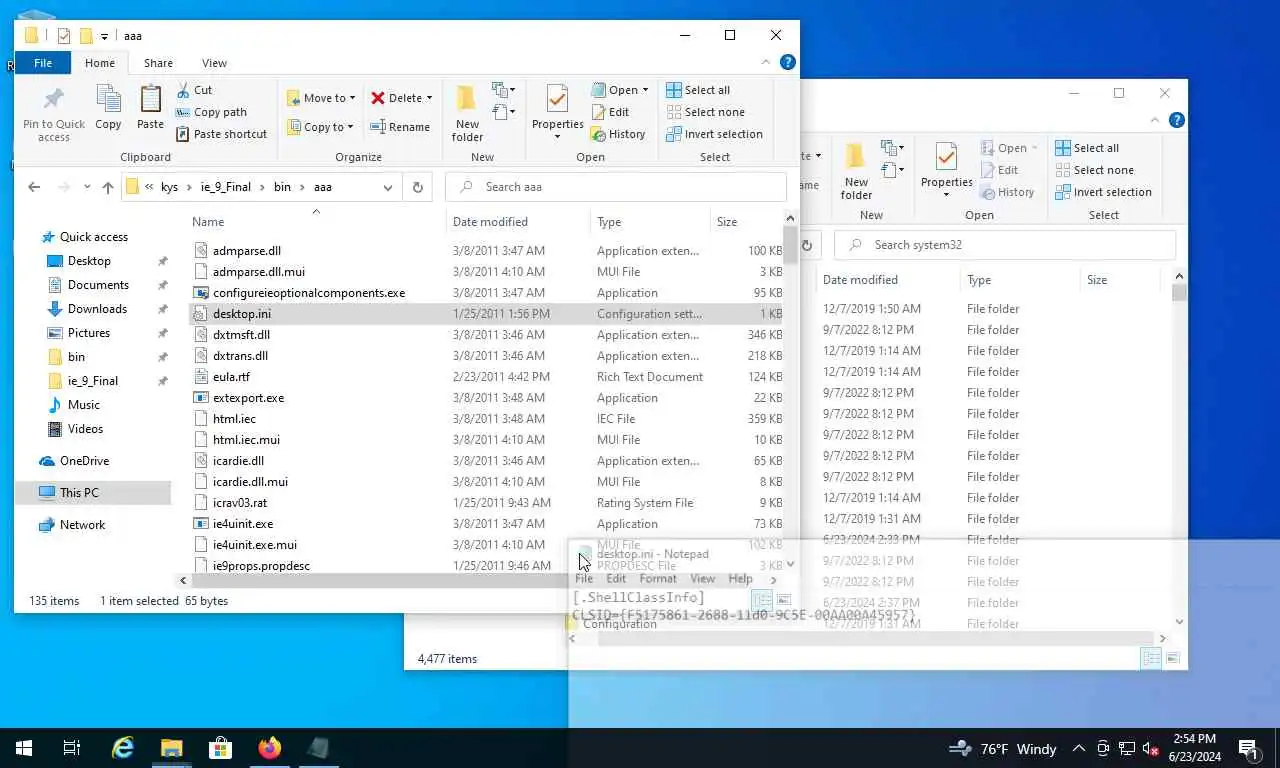Click New folder in system32 window
The height and width of the screenshot is (768, 1280).
pos(856,169)
